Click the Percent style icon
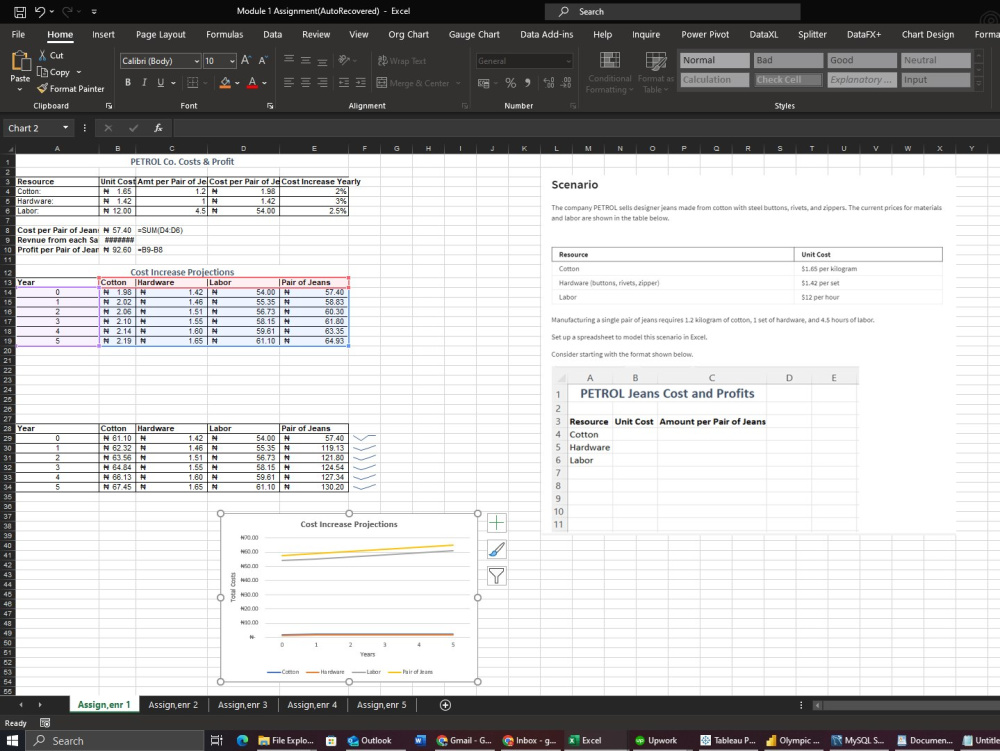The height and width of the screenshot is (751, 1000). [510, 83]
